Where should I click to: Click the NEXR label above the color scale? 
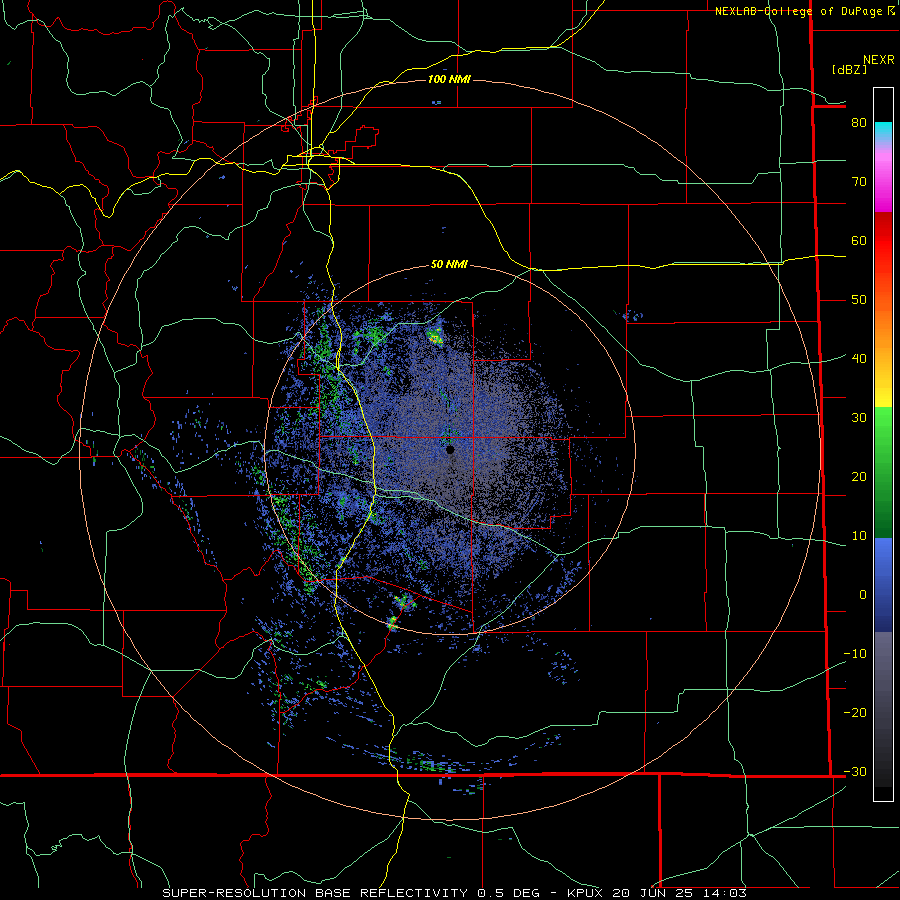878,60
